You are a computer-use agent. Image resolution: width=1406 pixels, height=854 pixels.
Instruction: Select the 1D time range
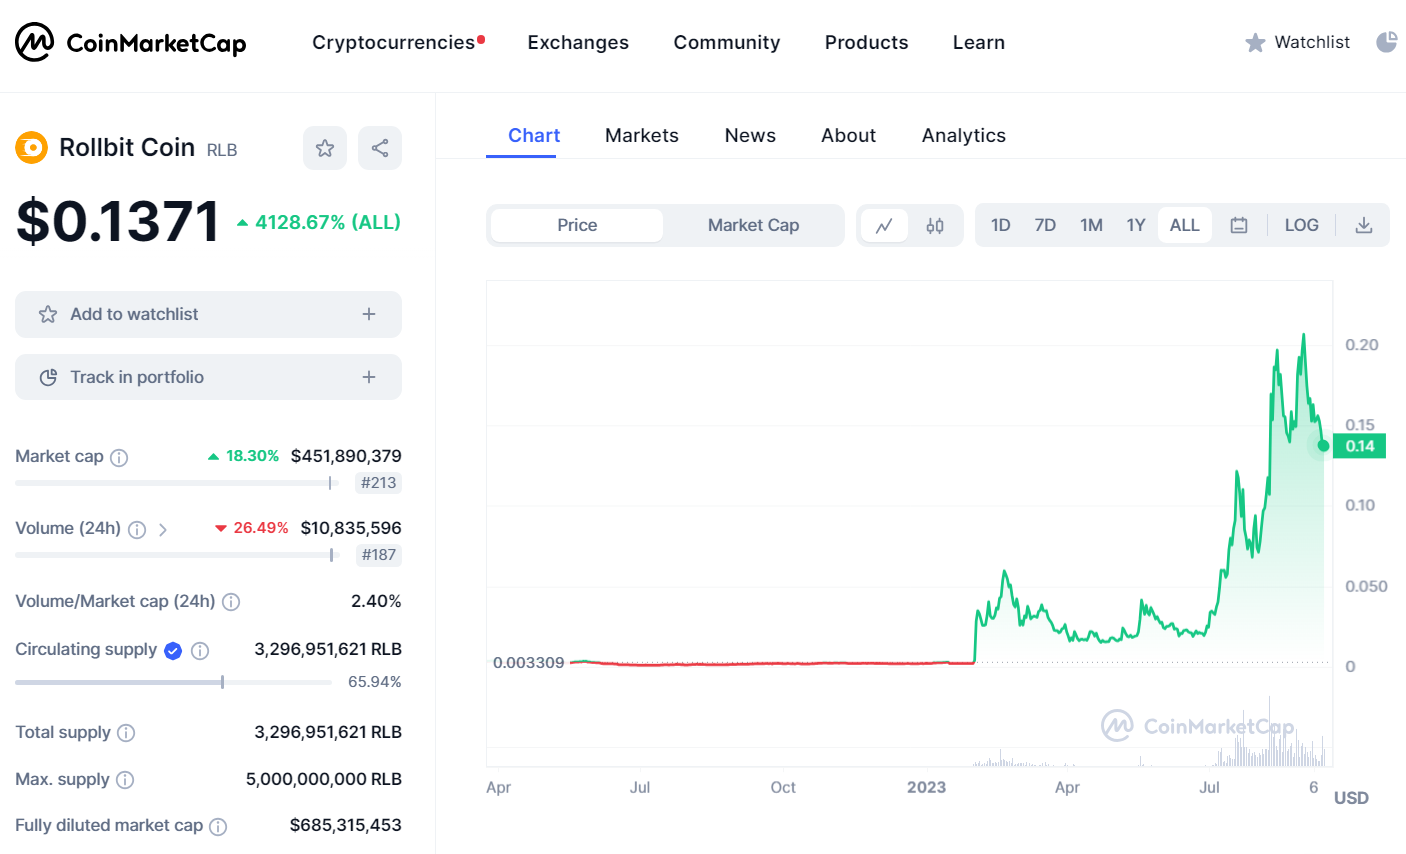click(x=1001, y=225)
